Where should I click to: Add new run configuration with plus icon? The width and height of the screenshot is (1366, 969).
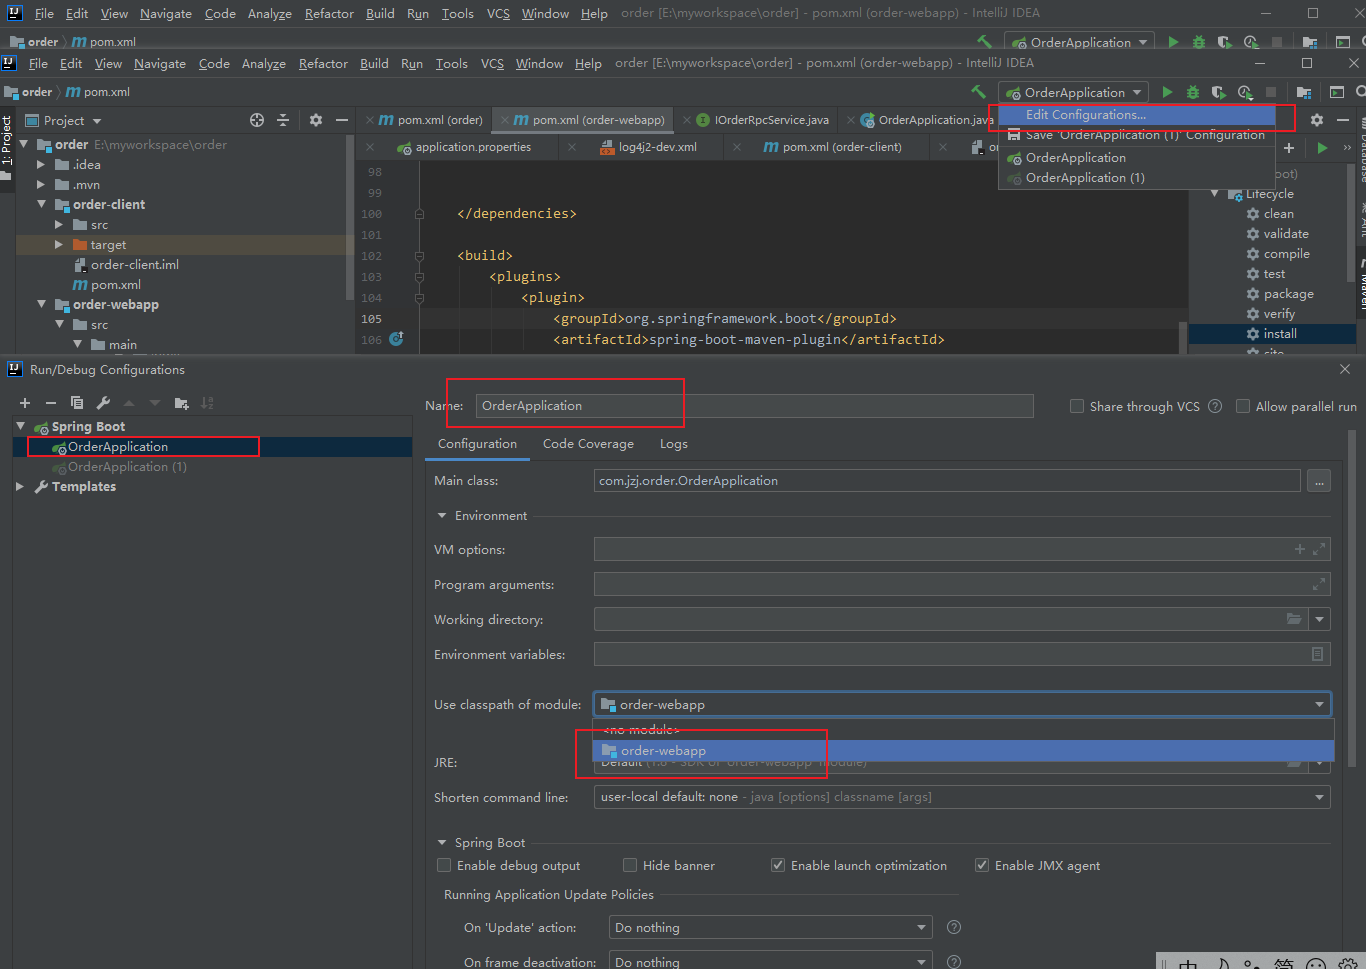(x=25, y=403)
